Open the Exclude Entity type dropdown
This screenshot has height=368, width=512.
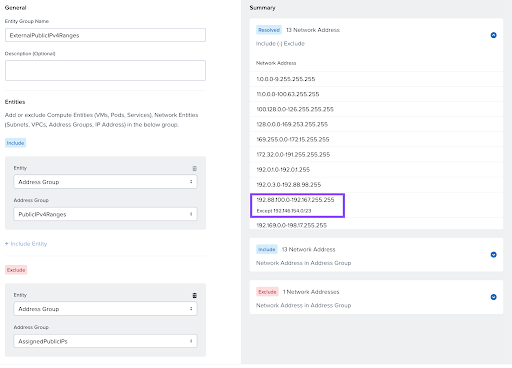(105, 309)
